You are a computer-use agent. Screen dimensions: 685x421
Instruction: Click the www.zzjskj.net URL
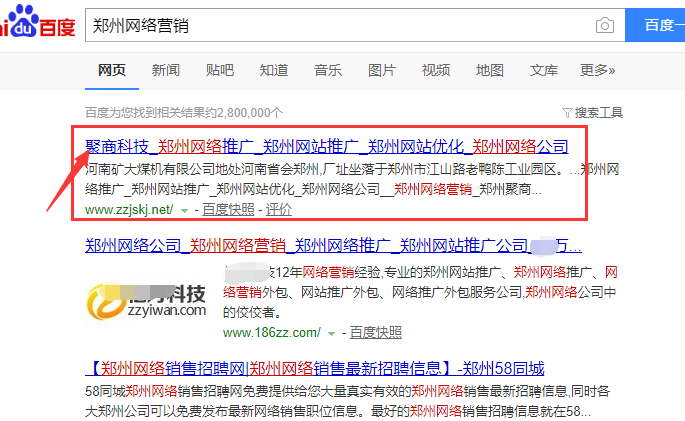129,210
